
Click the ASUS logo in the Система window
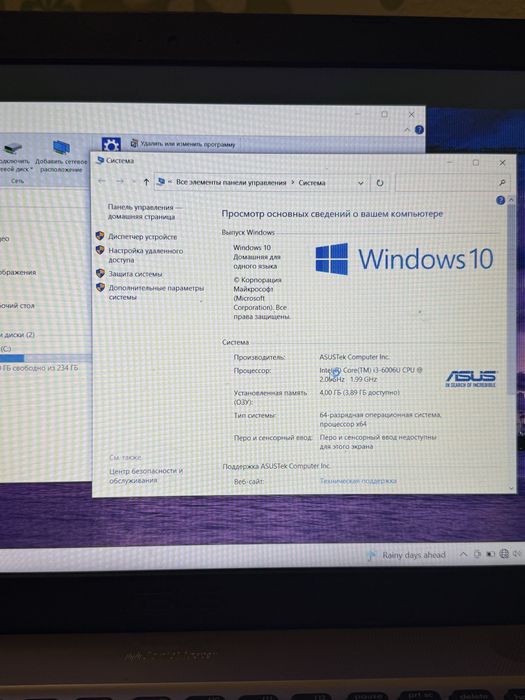471,378
